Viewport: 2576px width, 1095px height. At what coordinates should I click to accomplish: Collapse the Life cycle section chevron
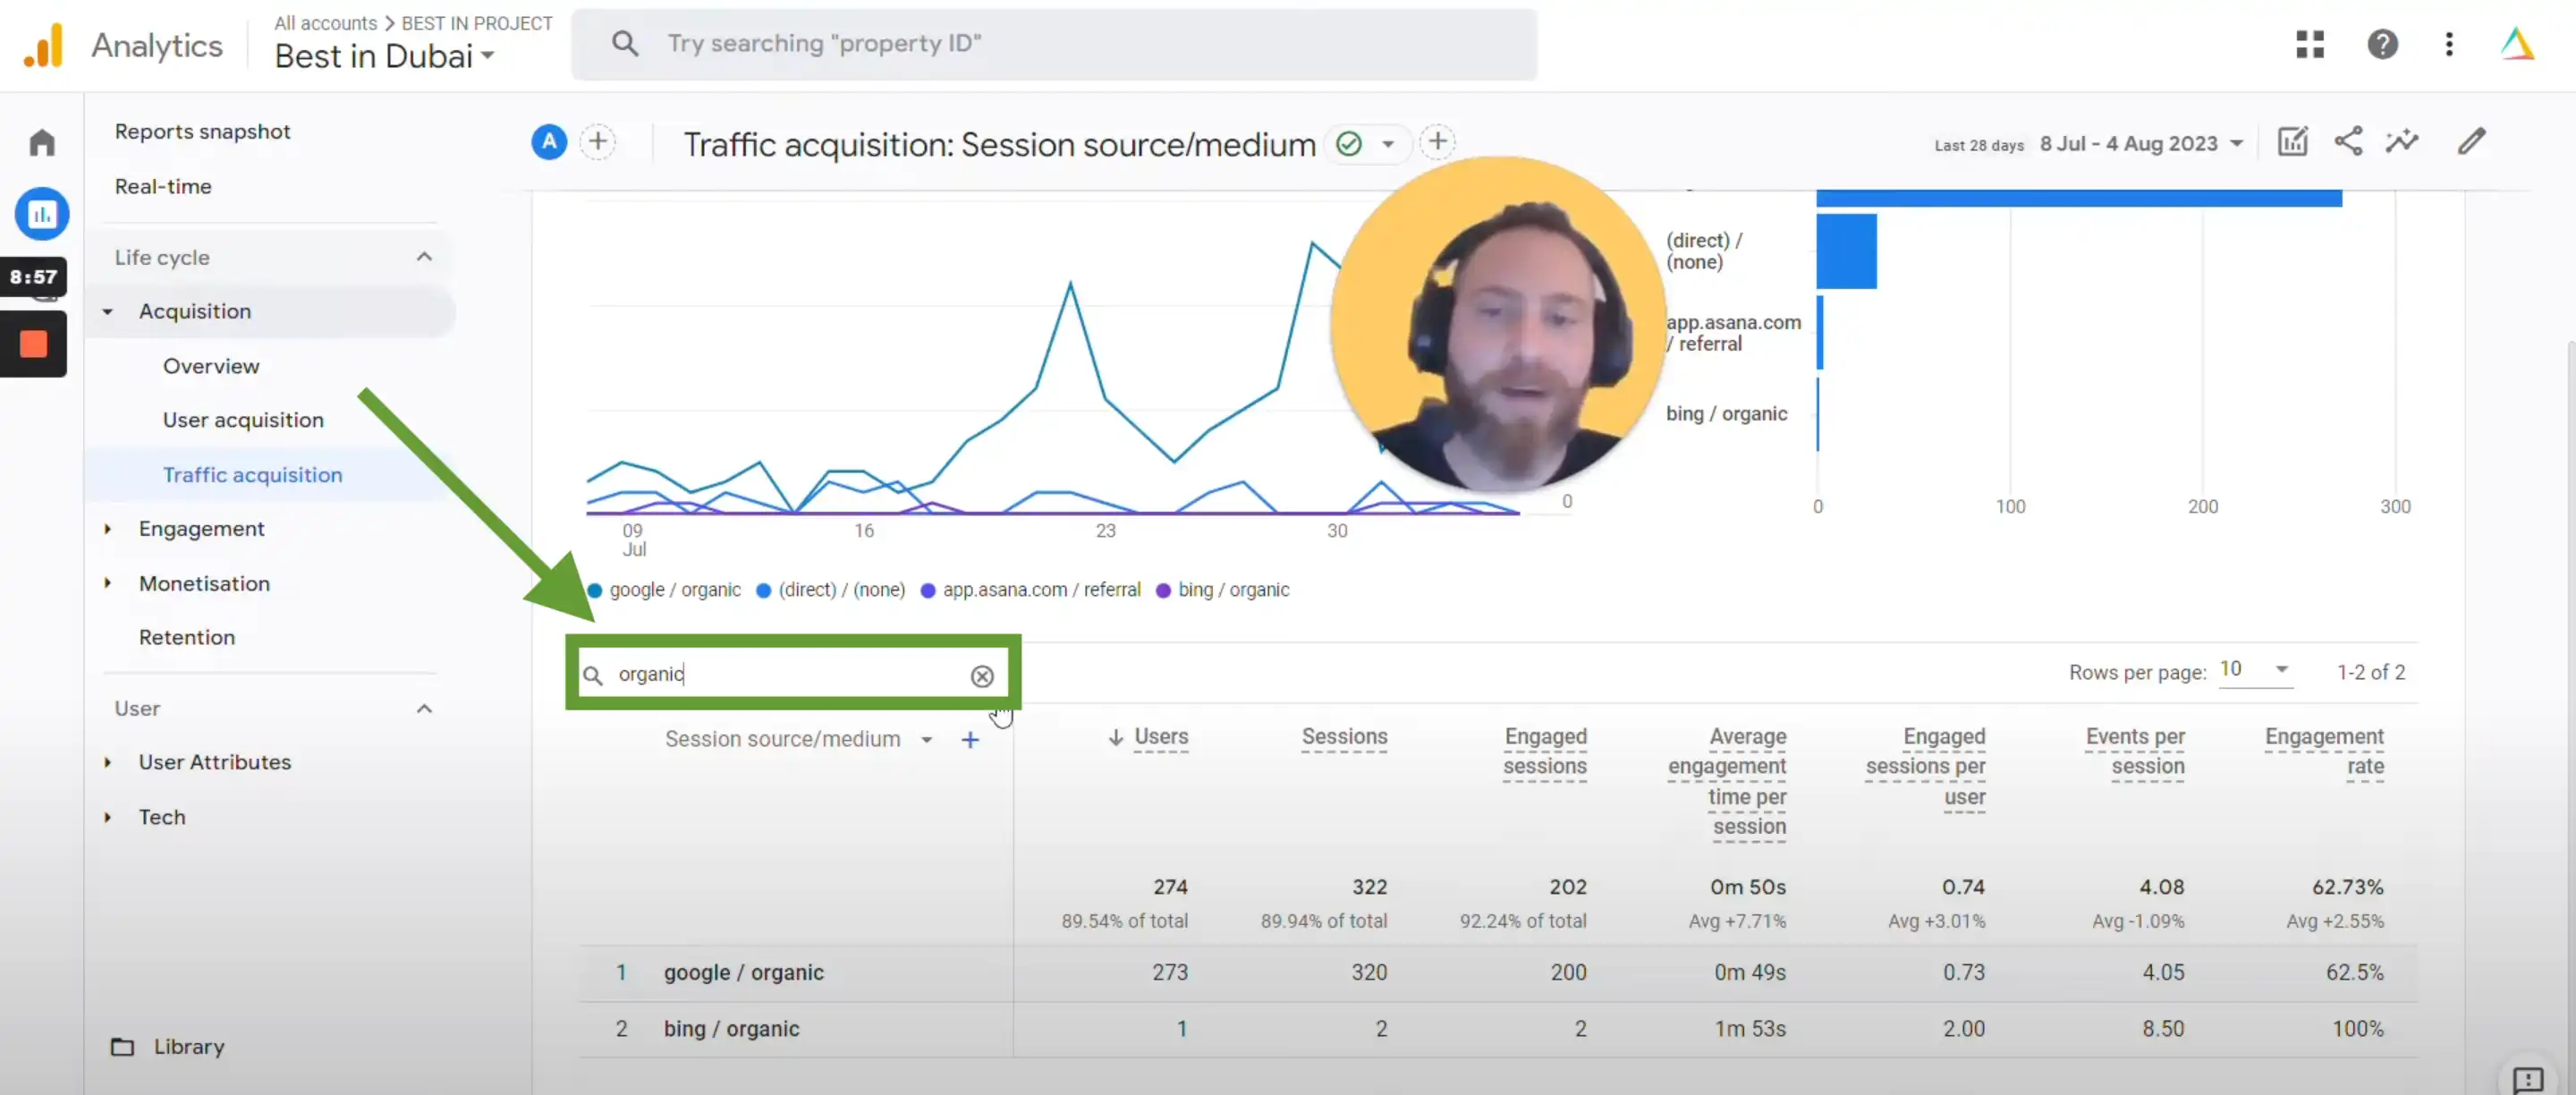pos(424,257)
